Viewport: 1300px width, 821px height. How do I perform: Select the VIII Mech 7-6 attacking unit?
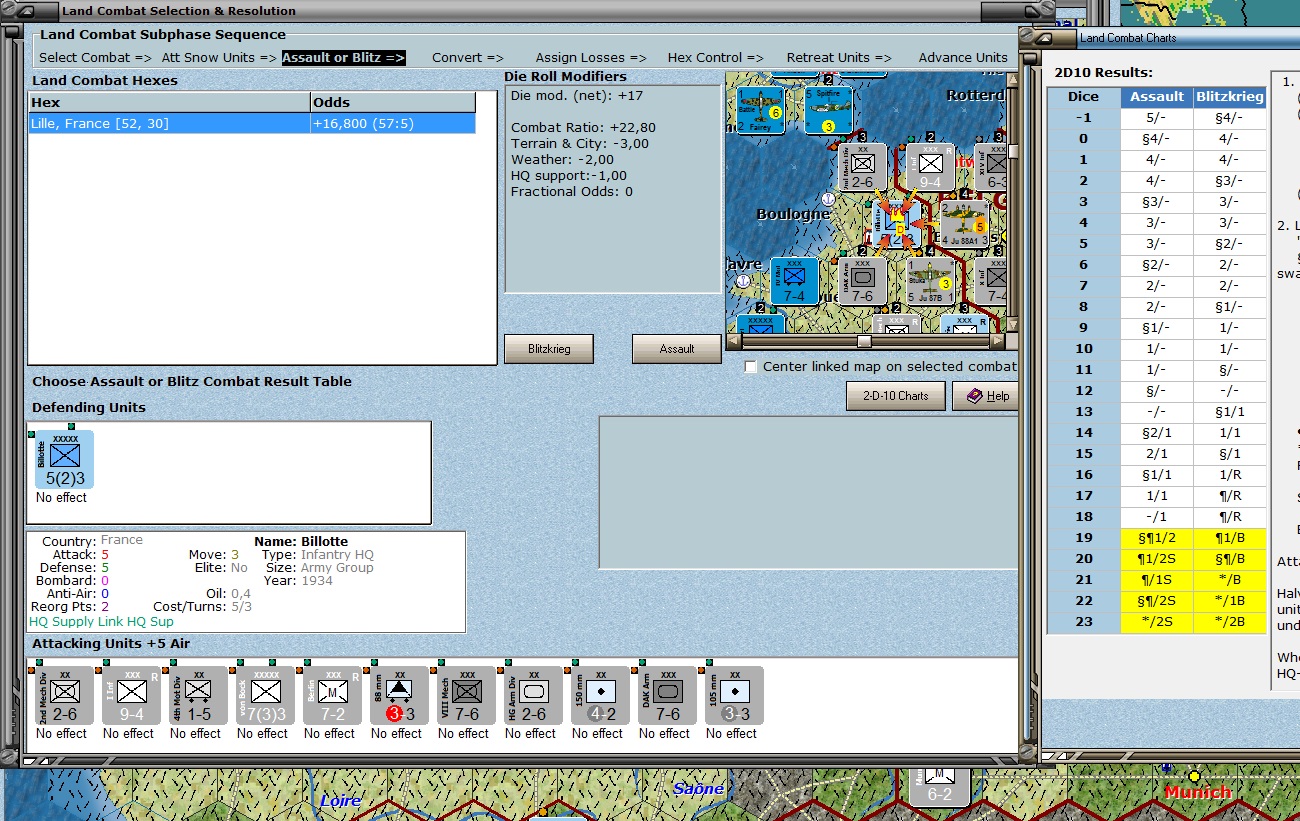click(467, 695)
